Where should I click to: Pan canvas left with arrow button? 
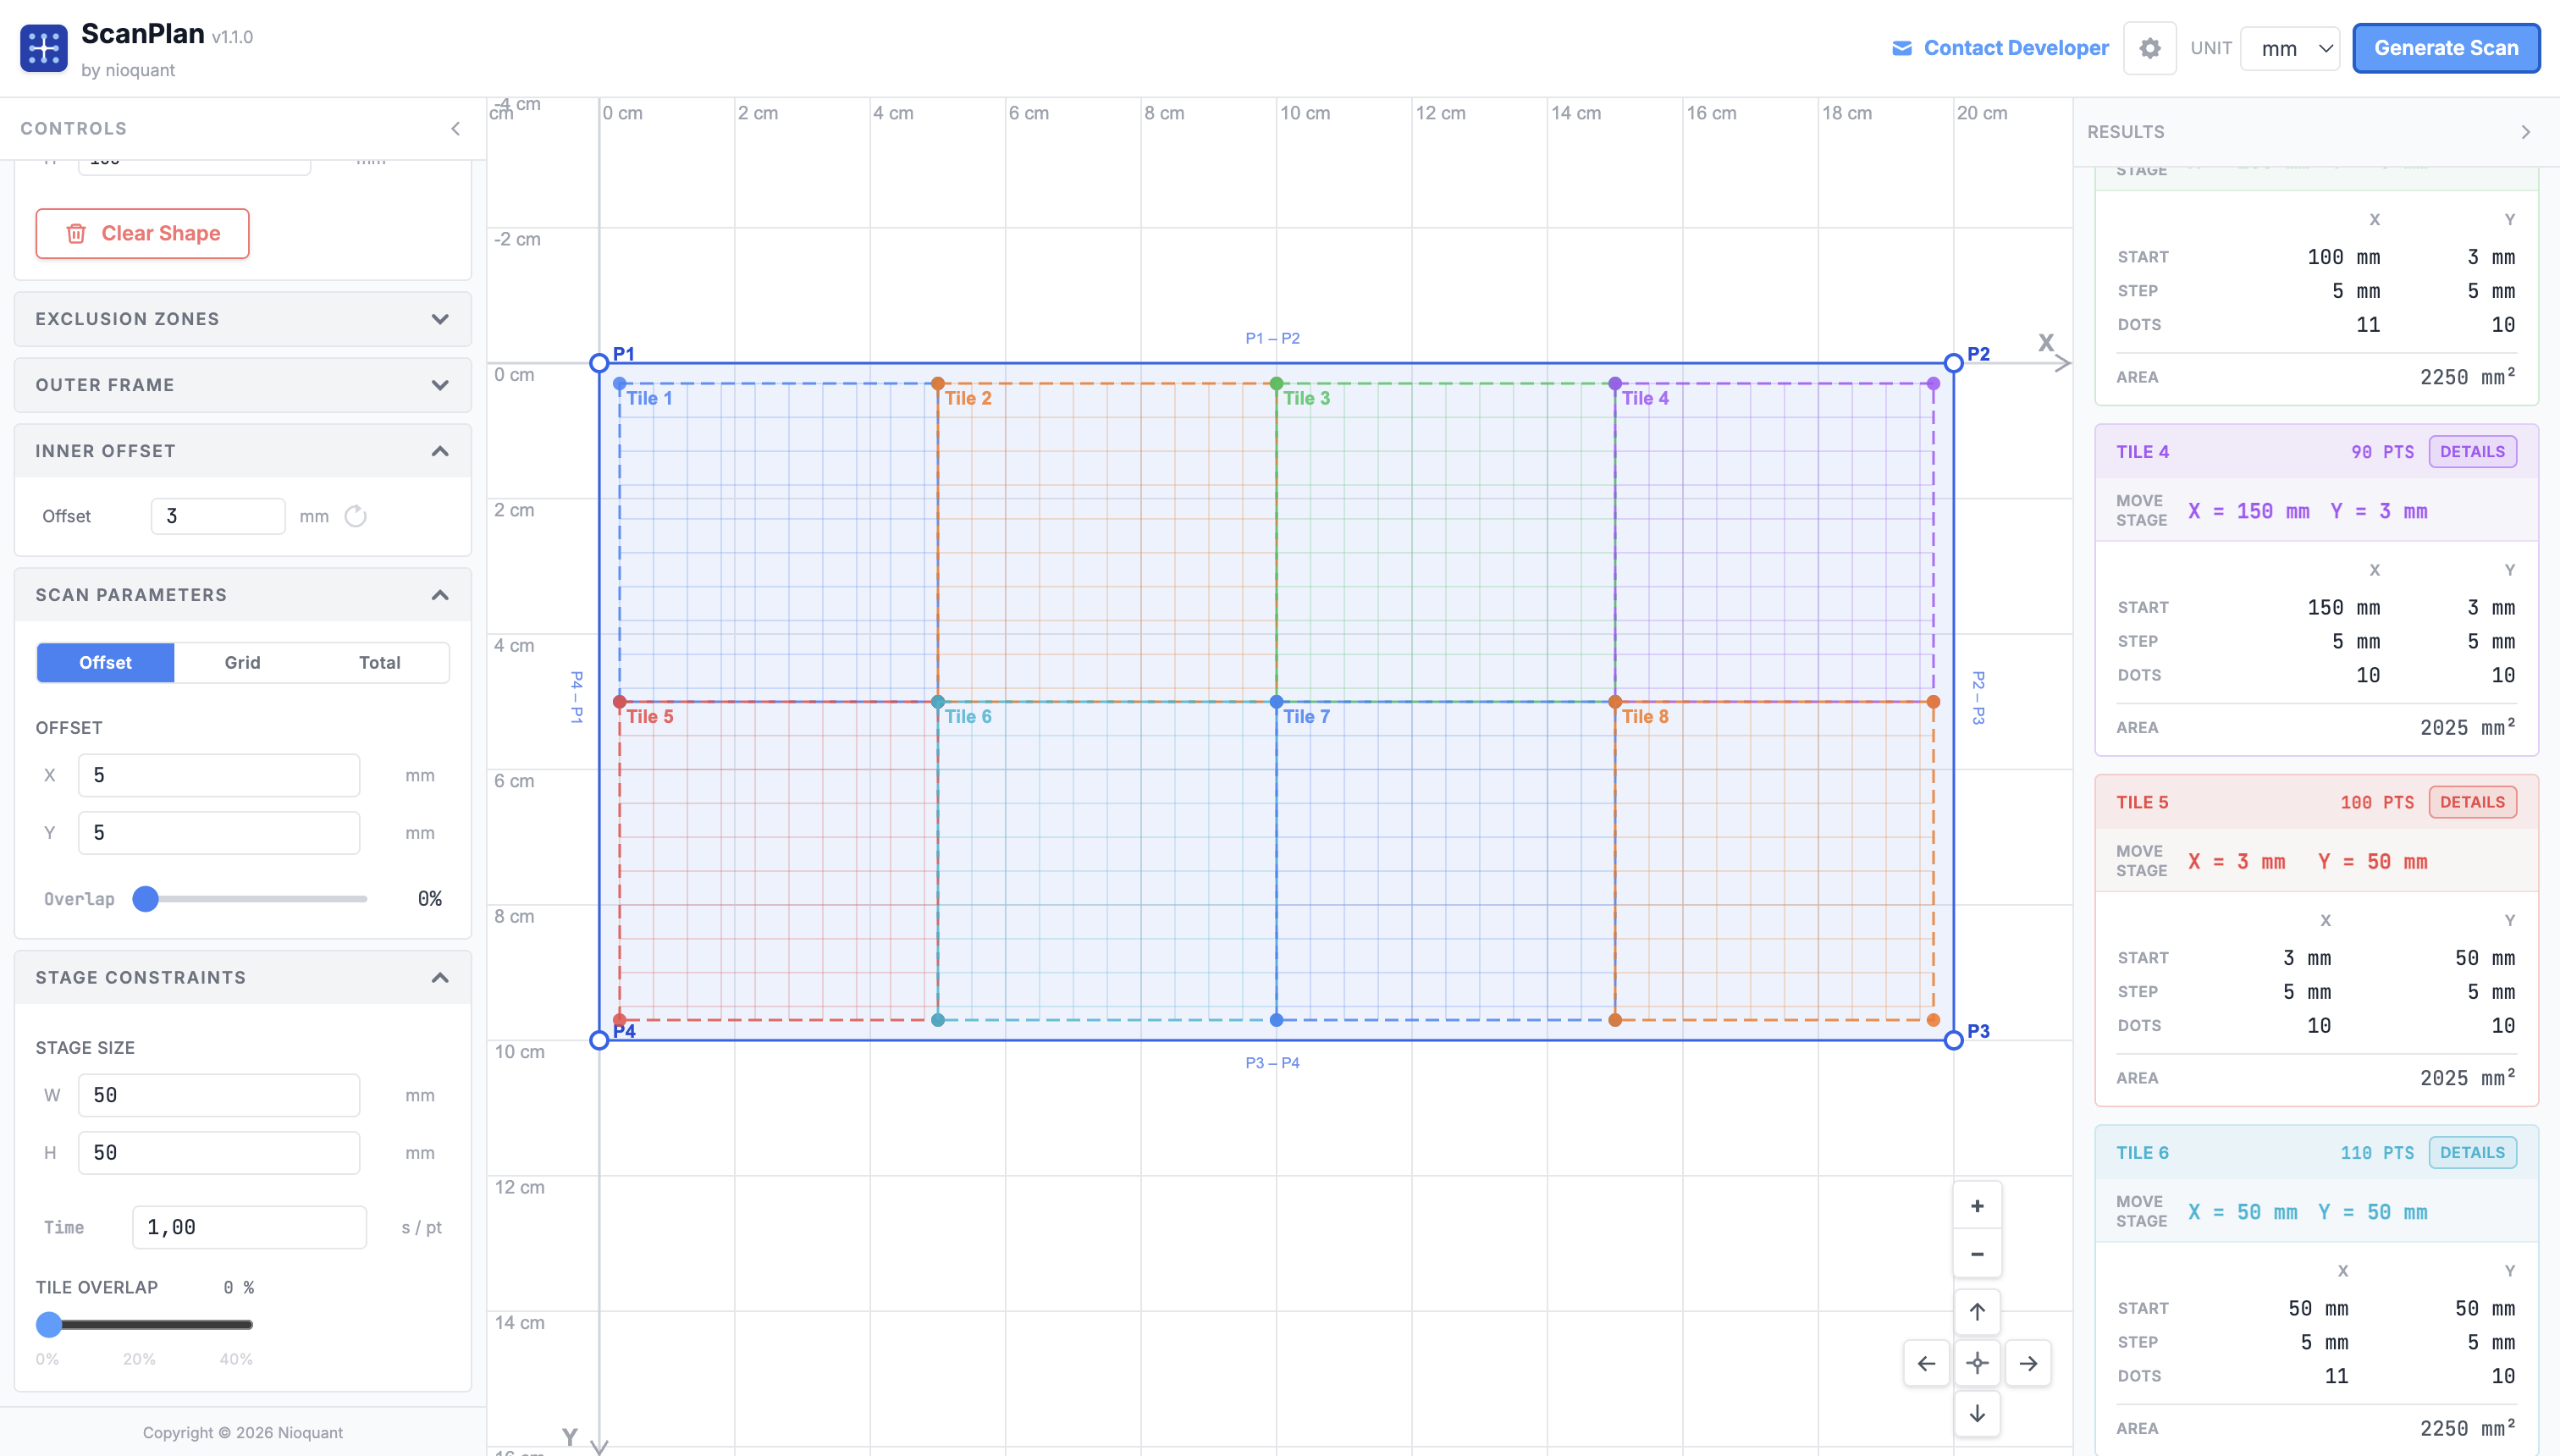(1926, 1363)
